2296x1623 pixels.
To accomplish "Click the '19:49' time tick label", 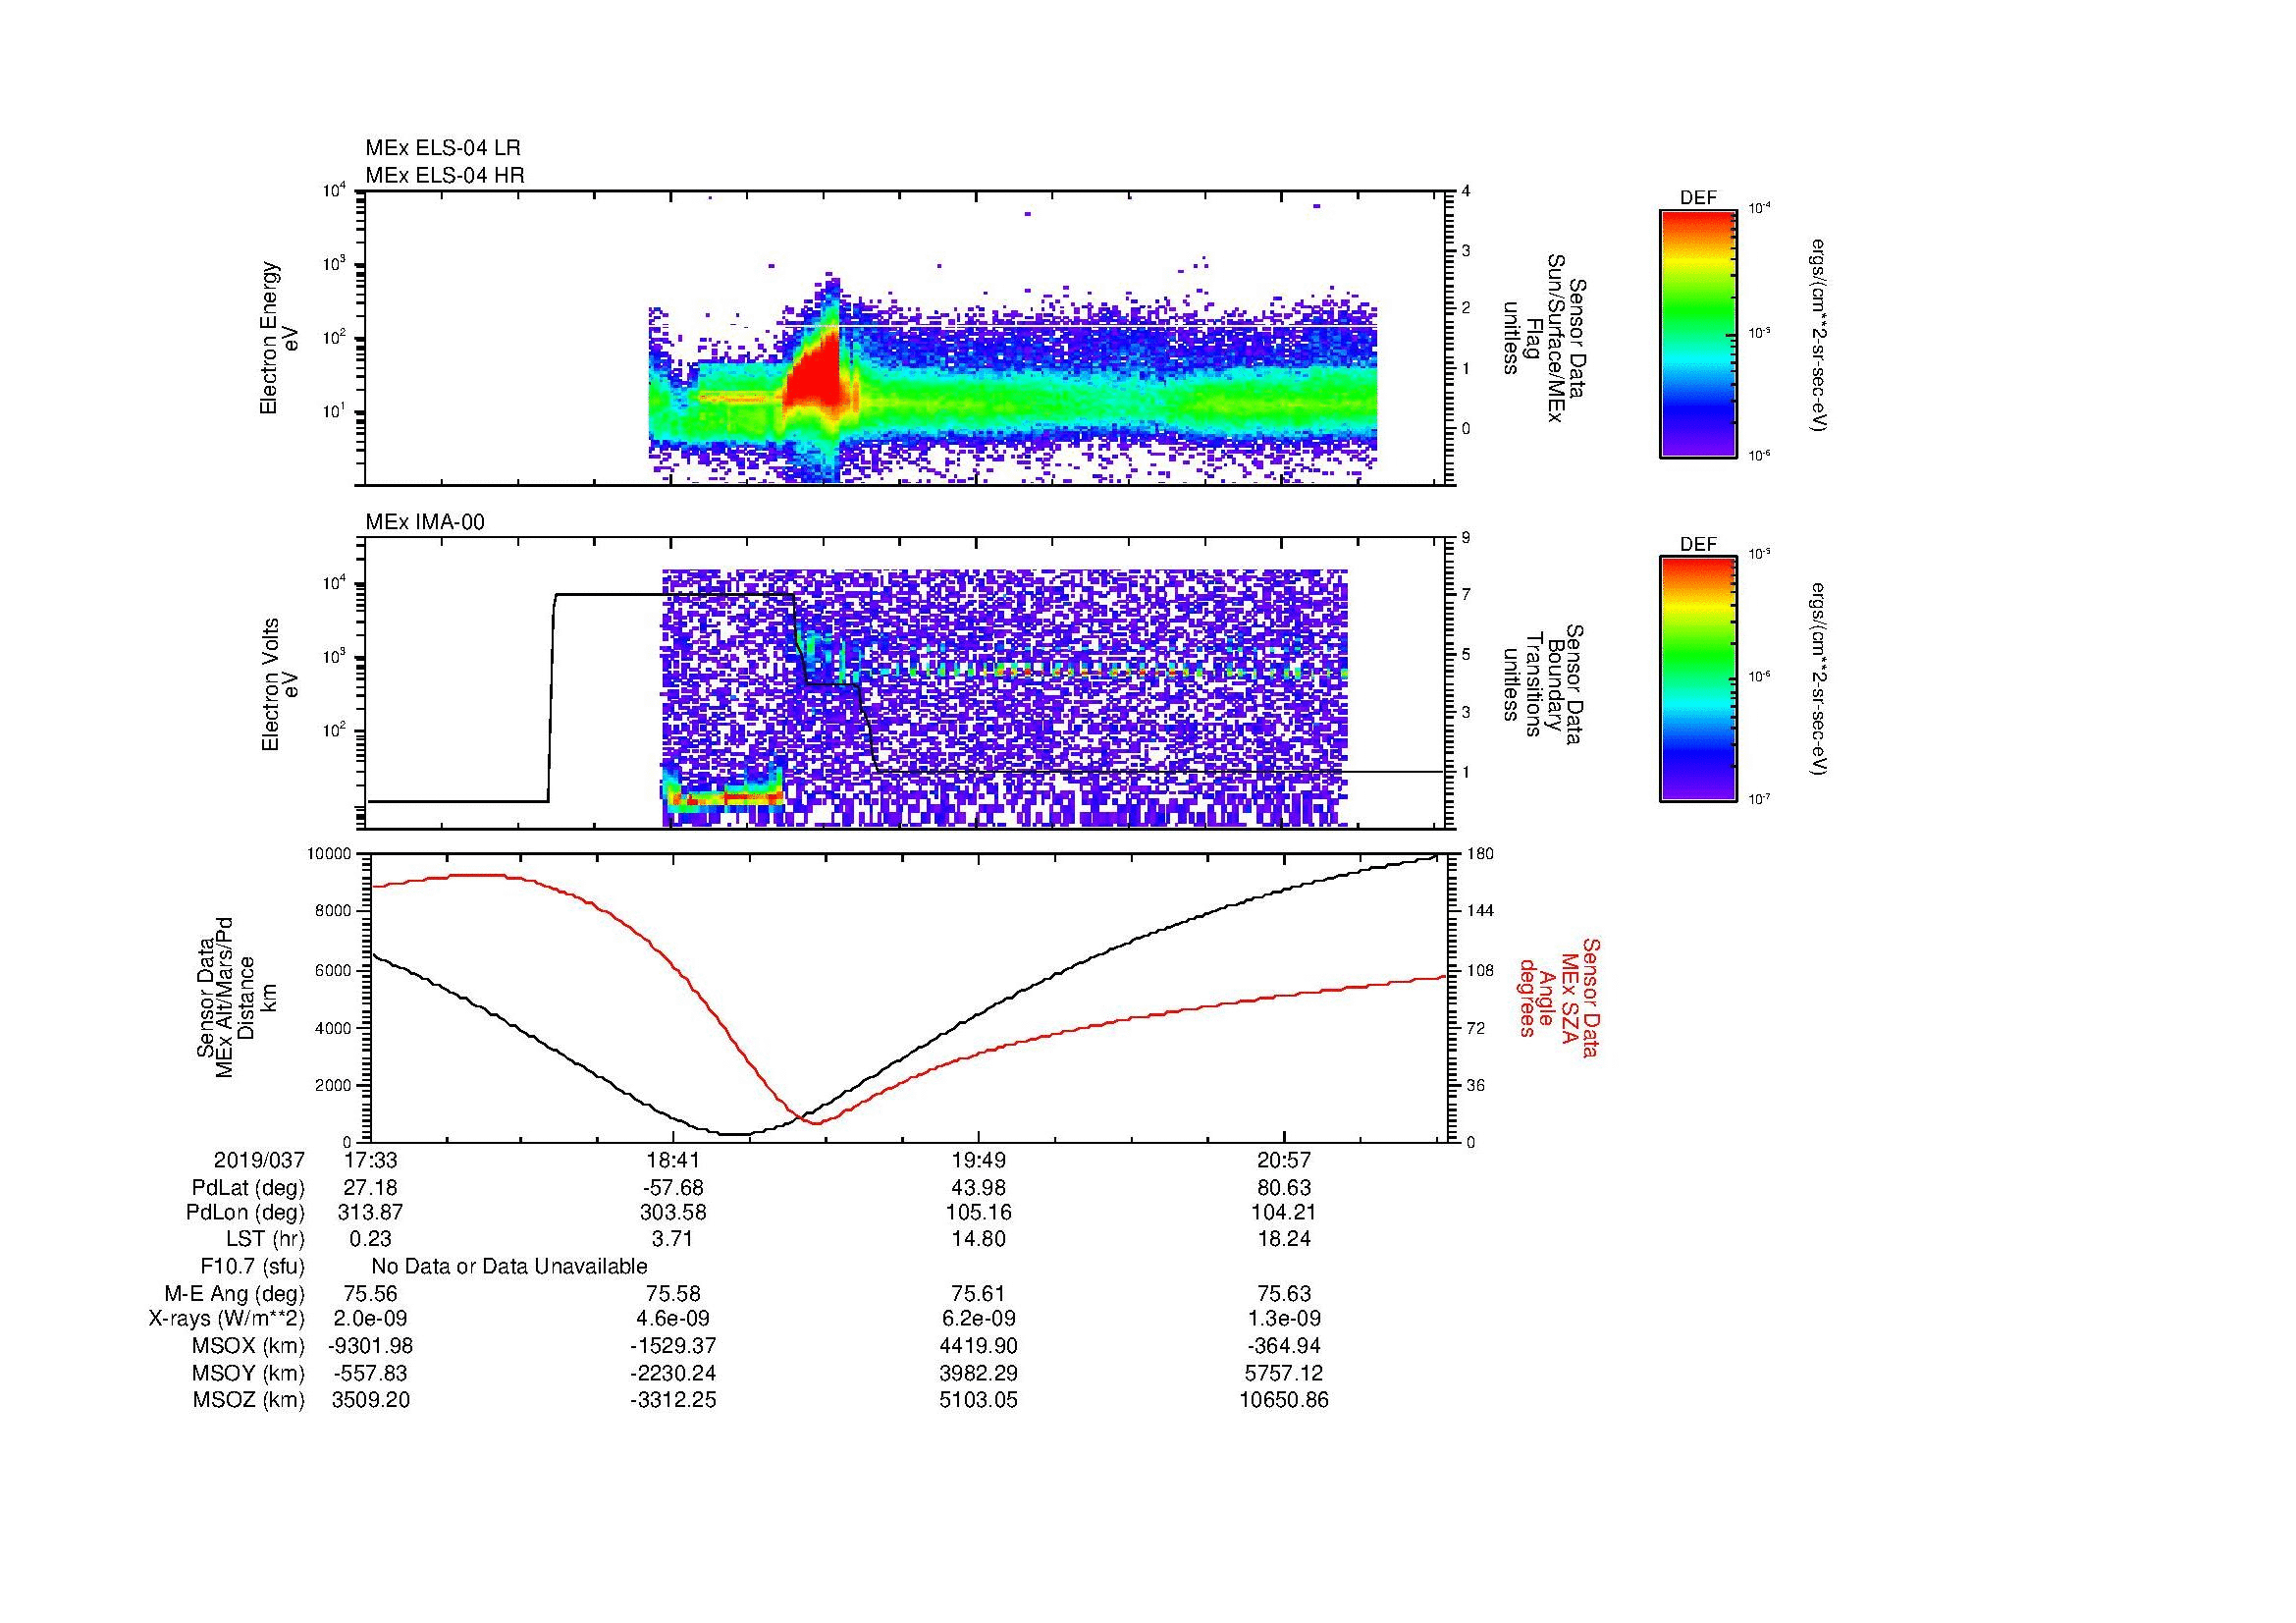I will [979, 1160].
